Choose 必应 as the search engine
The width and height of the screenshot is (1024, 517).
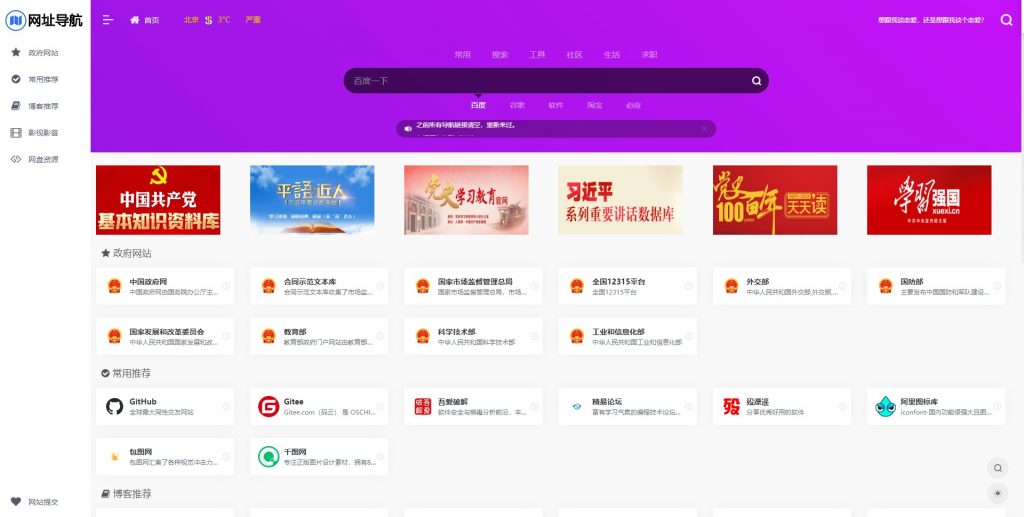pyautogui.click(x=633, y=105)
